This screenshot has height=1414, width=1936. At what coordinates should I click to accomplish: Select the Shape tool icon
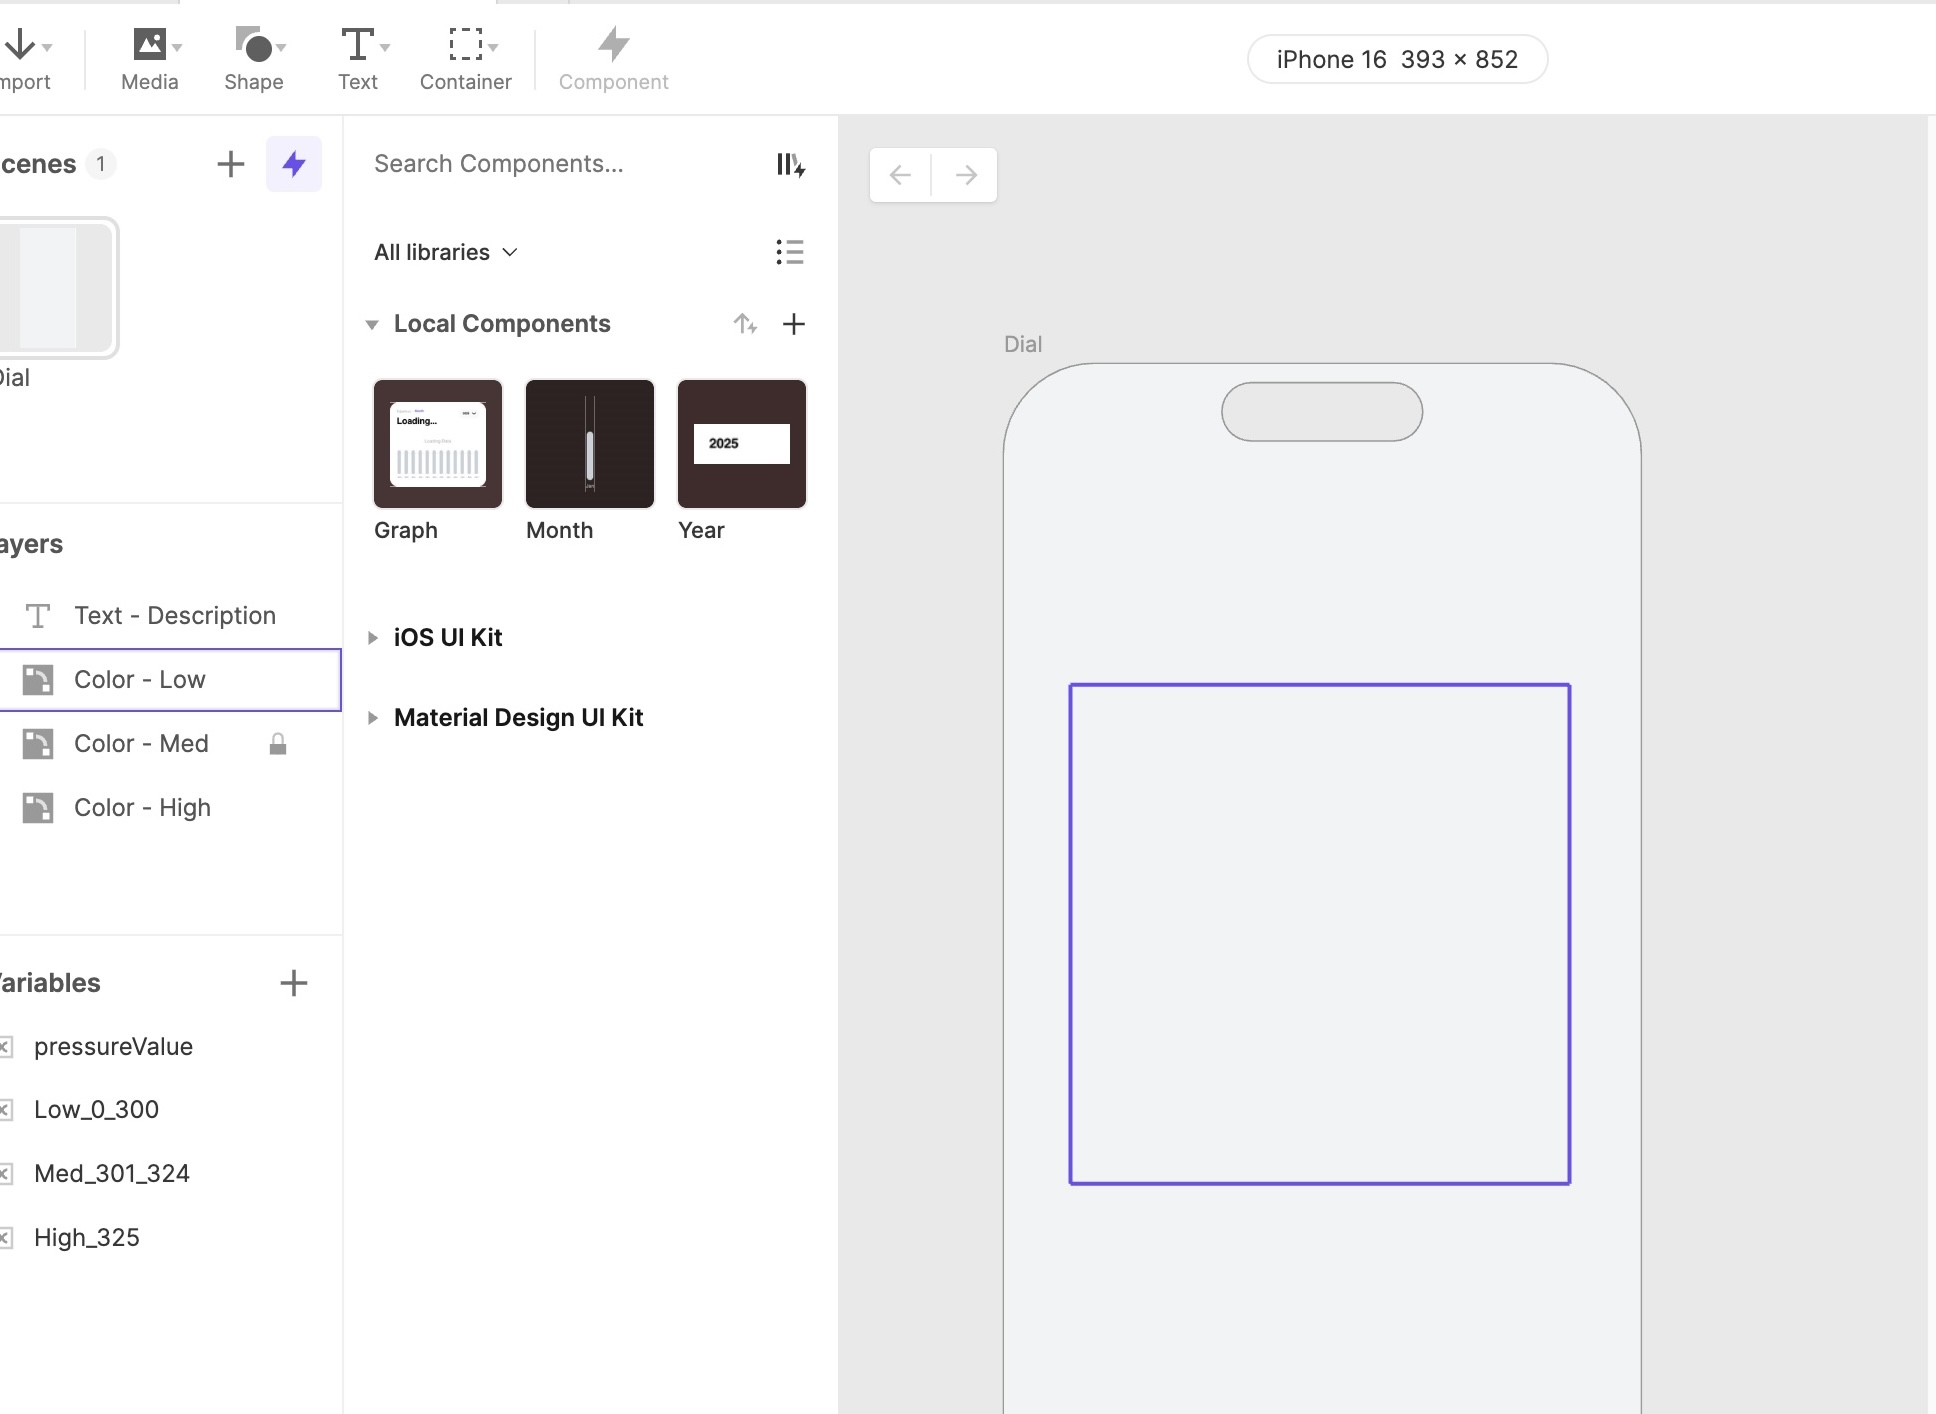[254, 46]
